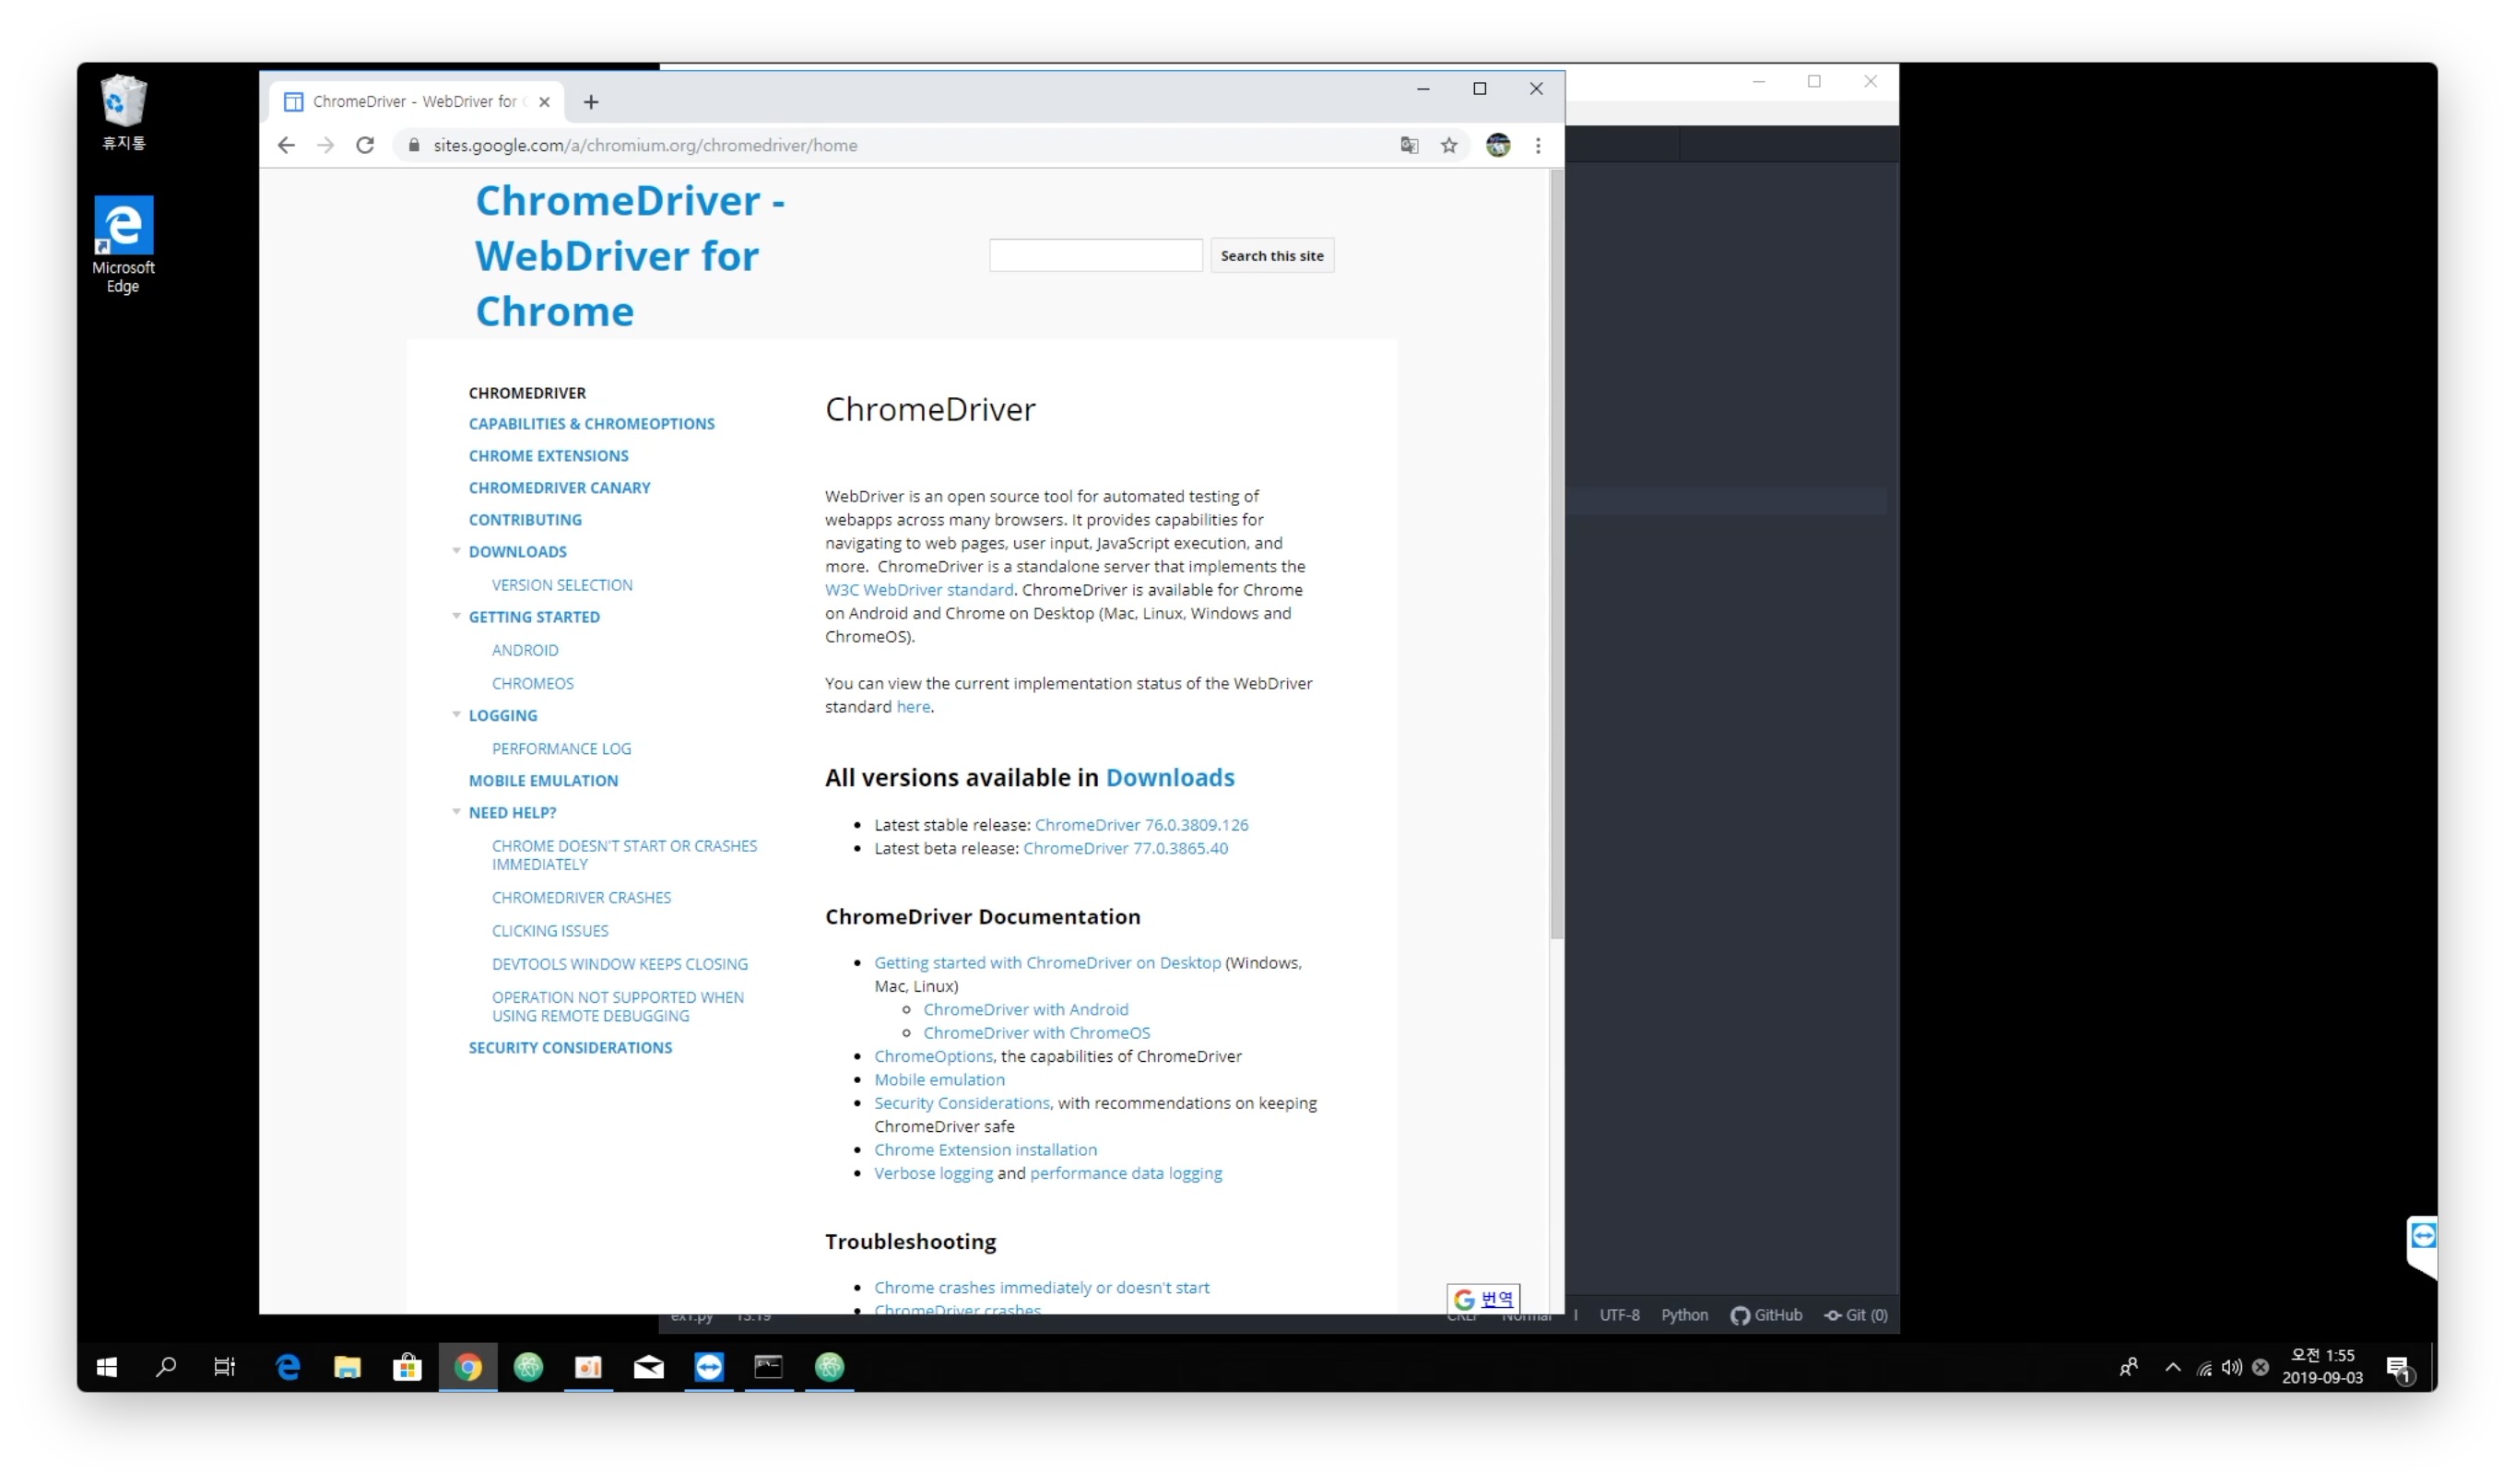This screenshot has height=1484, width=2515.
Task: Open Microsoft Store from the taskbar
Action: point(407,1366)
